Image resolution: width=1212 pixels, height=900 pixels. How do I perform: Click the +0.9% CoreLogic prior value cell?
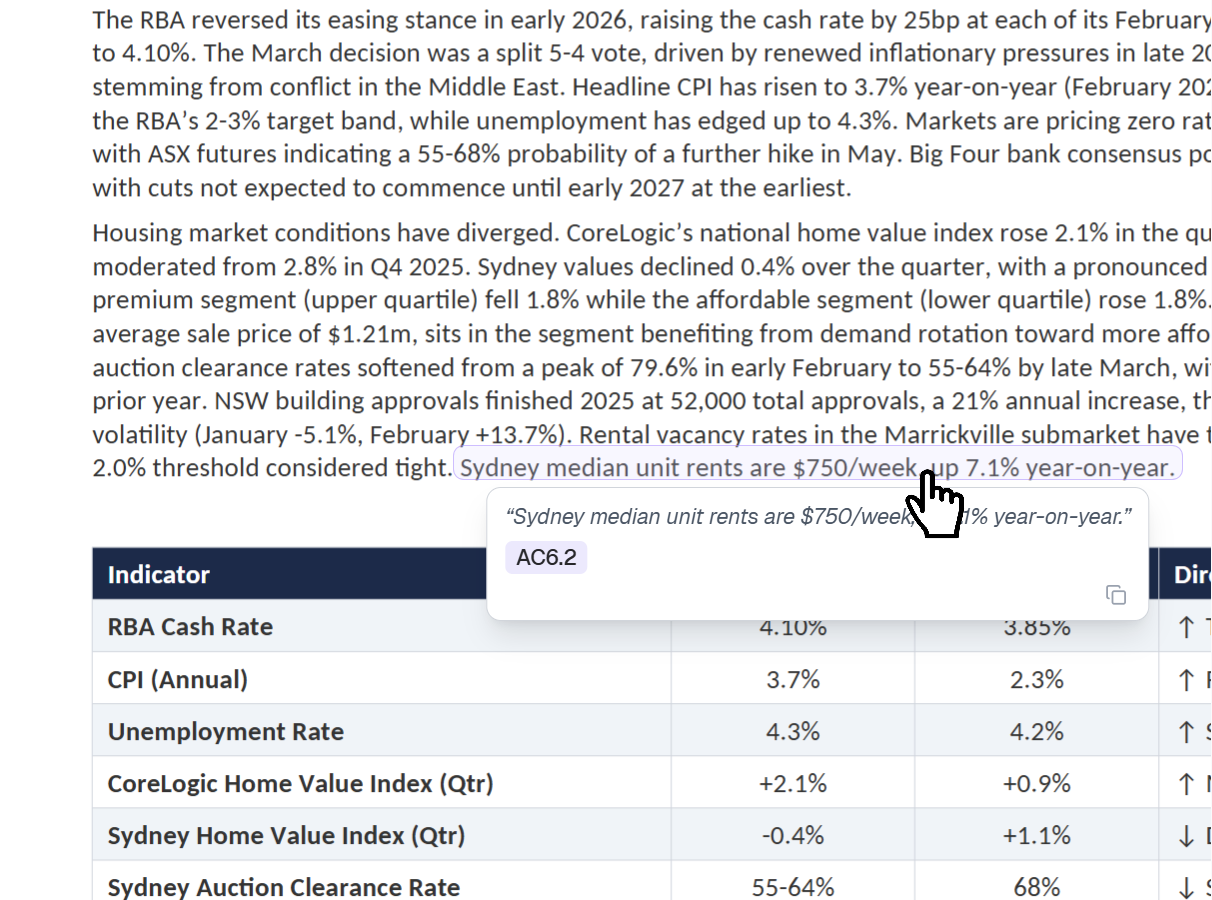[1036, 784]
